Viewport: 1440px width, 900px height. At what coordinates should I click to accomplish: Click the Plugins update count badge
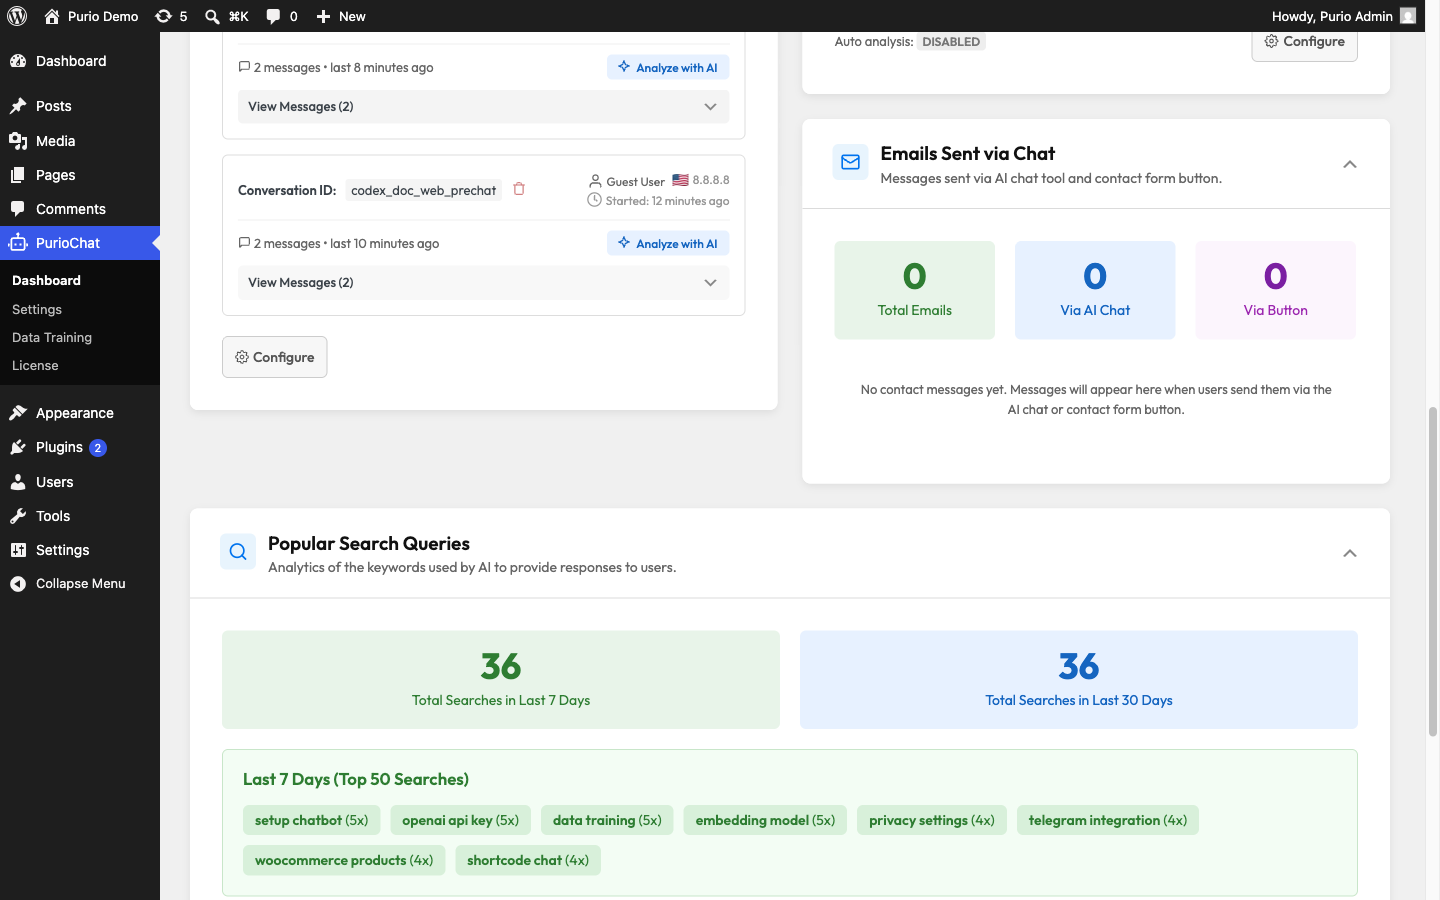tap(97, 448)
